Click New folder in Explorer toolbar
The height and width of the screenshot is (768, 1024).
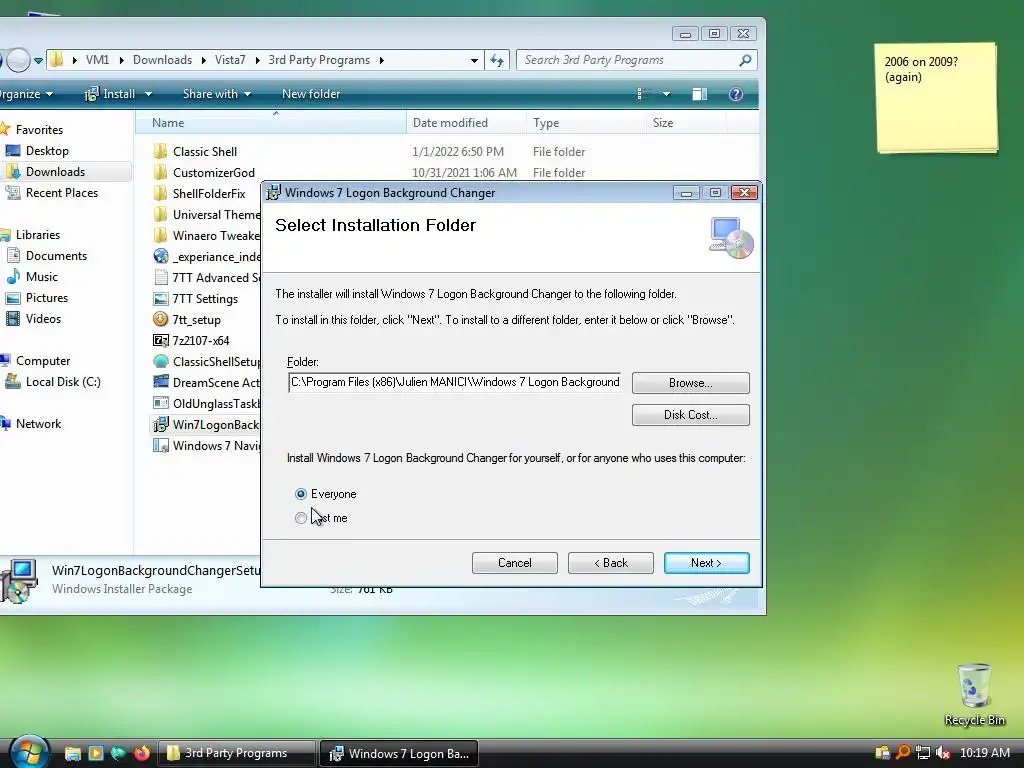click(x=311, y=94)
